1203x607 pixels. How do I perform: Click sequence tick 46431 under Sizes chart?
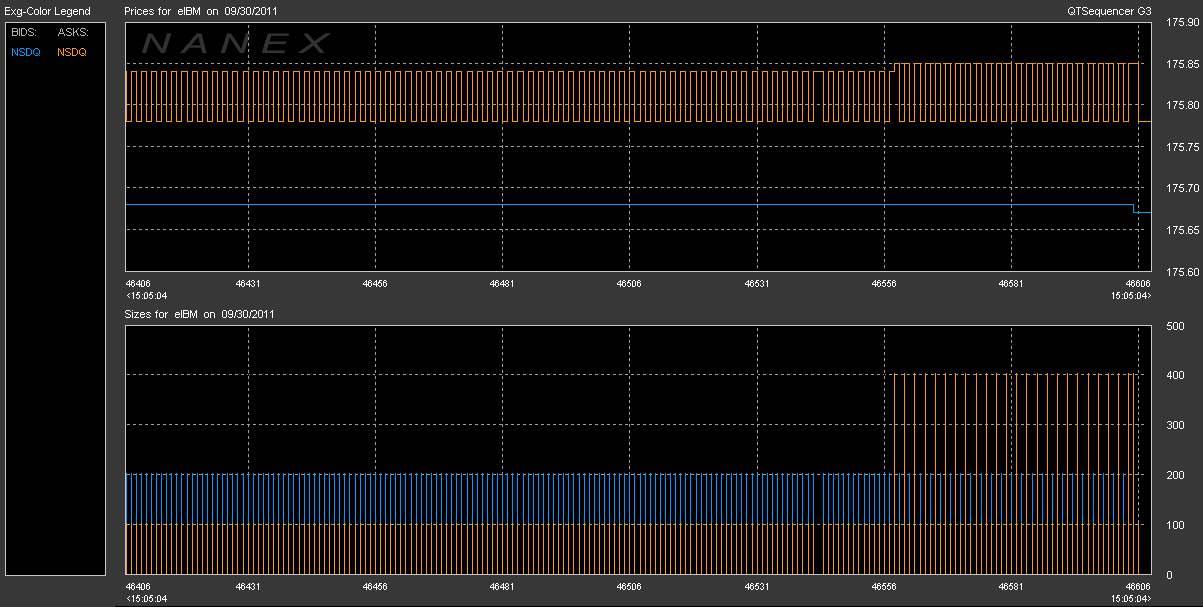(x=248, y=587)
